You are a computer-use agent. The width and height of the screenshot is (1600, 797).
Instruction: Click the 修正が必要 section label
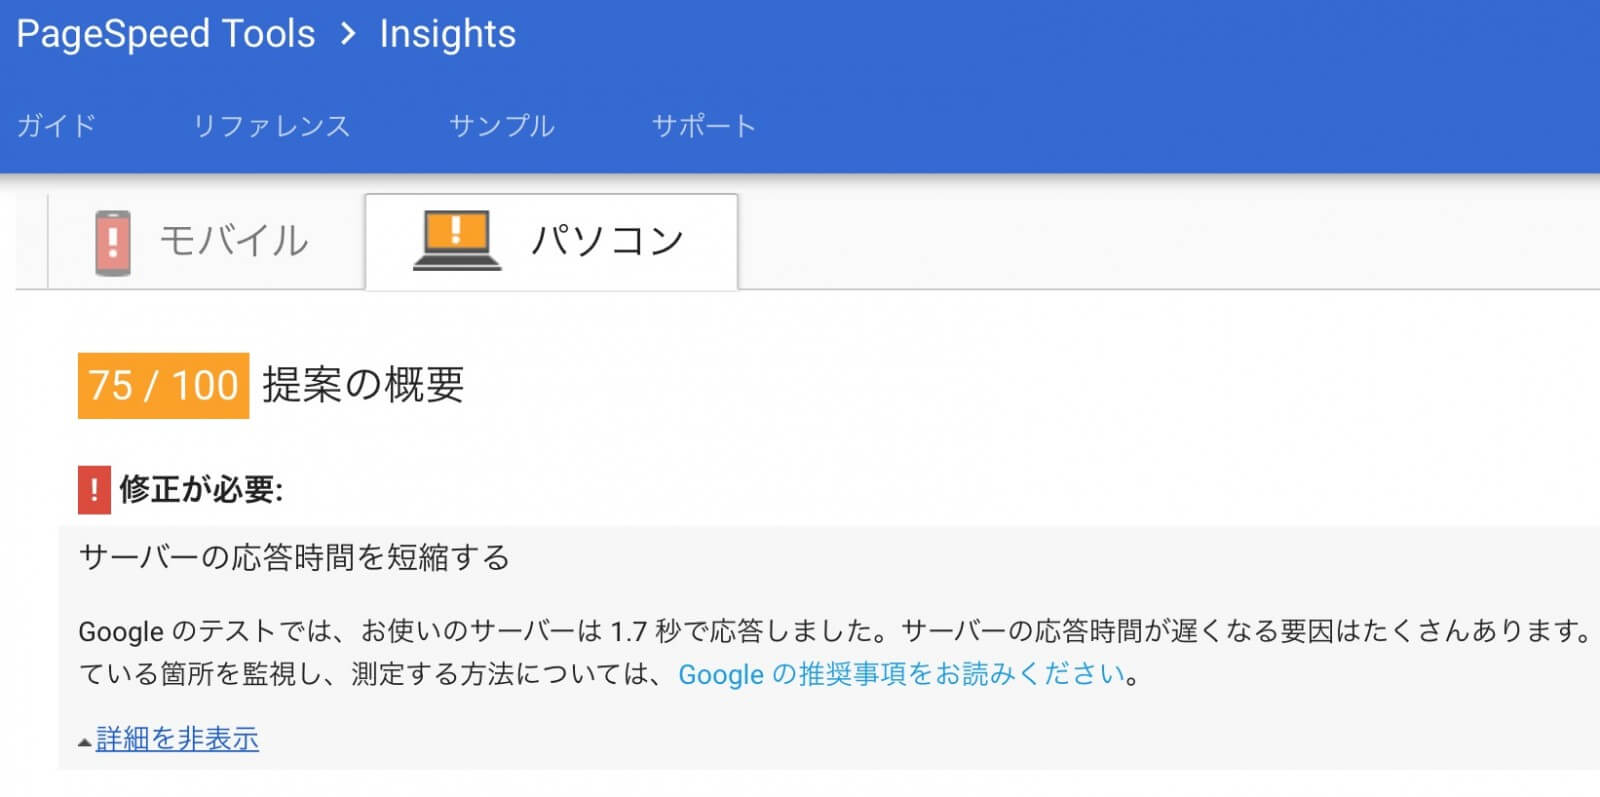pos(201,490)
